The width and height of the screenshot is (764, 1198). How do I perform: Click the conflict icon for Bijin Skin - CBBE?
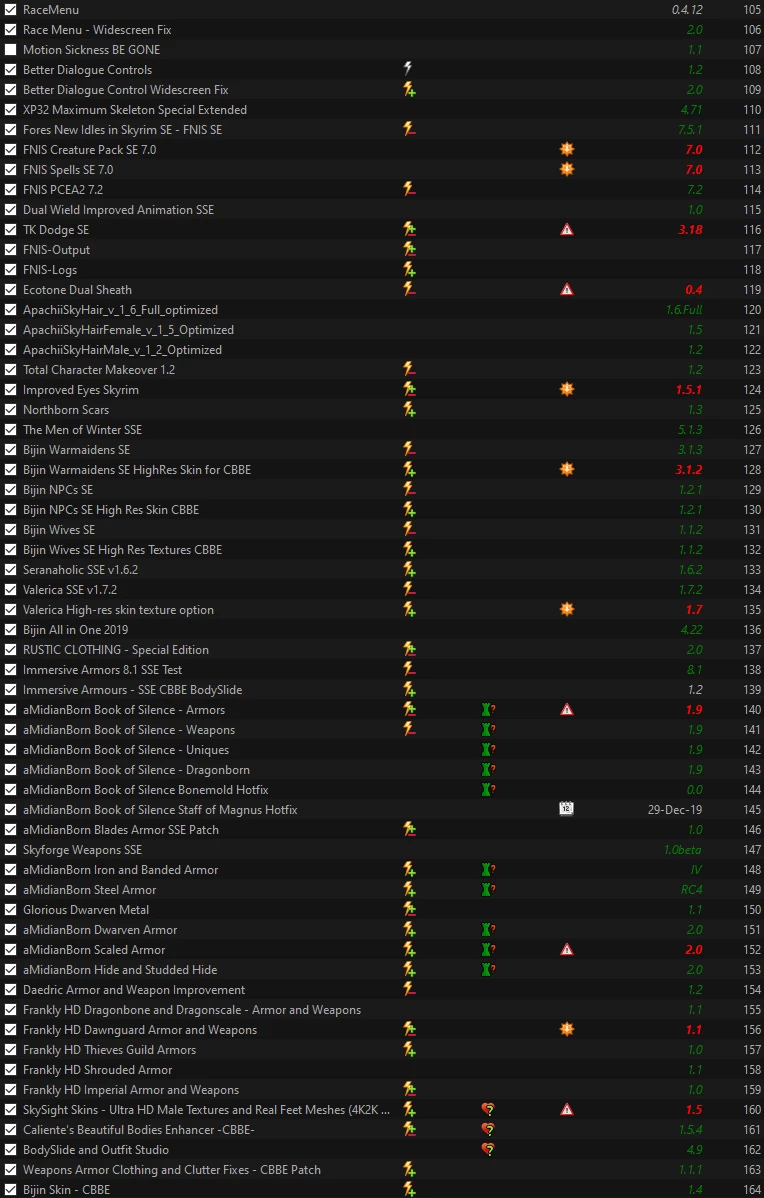click(410, 1189)
